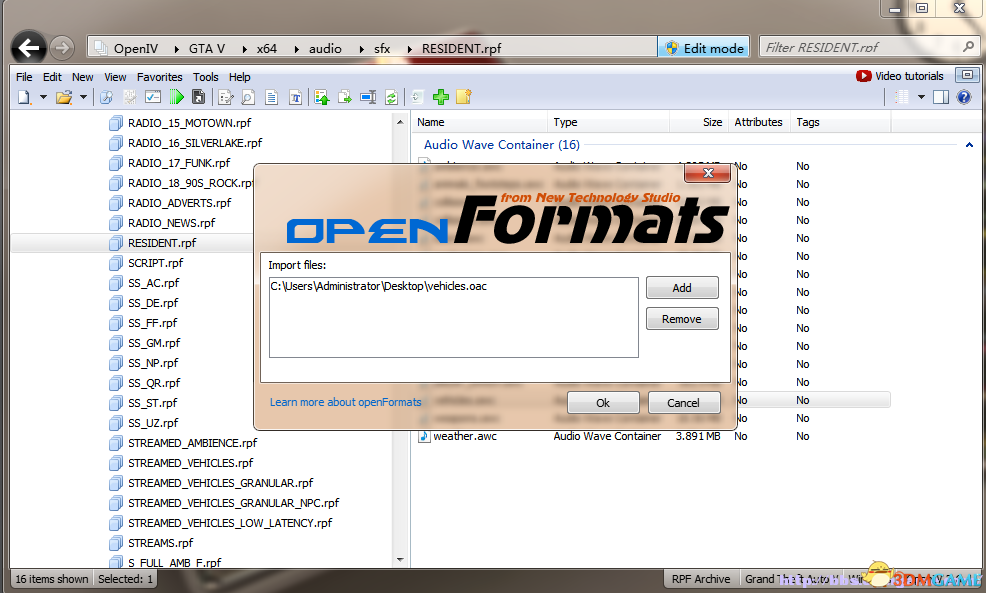
Task: Click the small panel button beside Video tutorials
Action: click(x=967, y=75)
